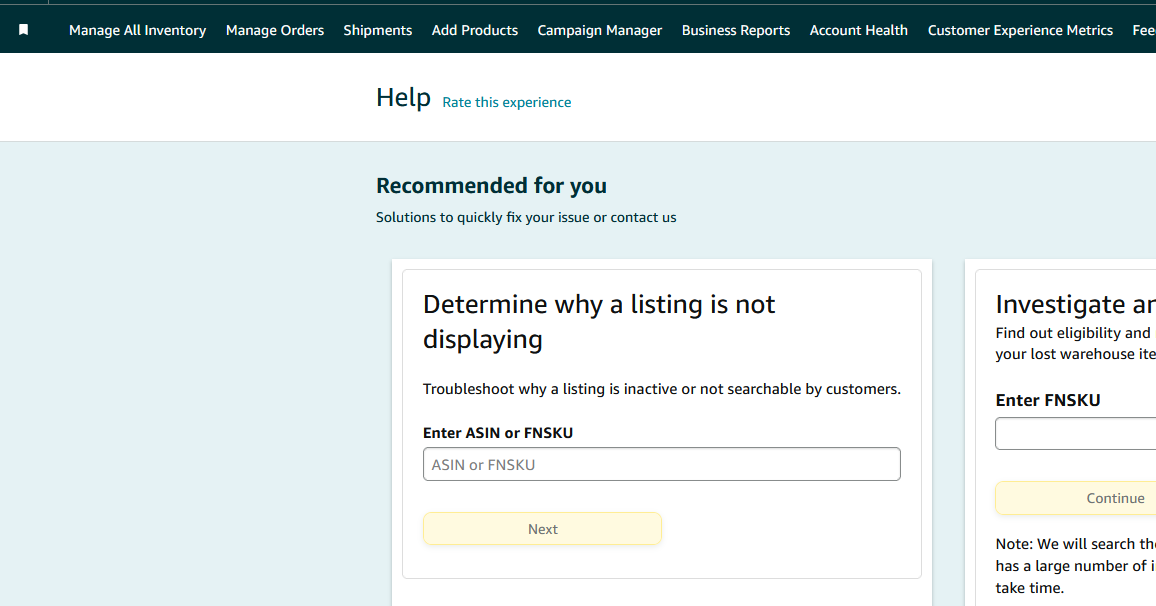Focus the Enter FNSKU input field
1156x606 pixels.
(x=1076, y=433)
